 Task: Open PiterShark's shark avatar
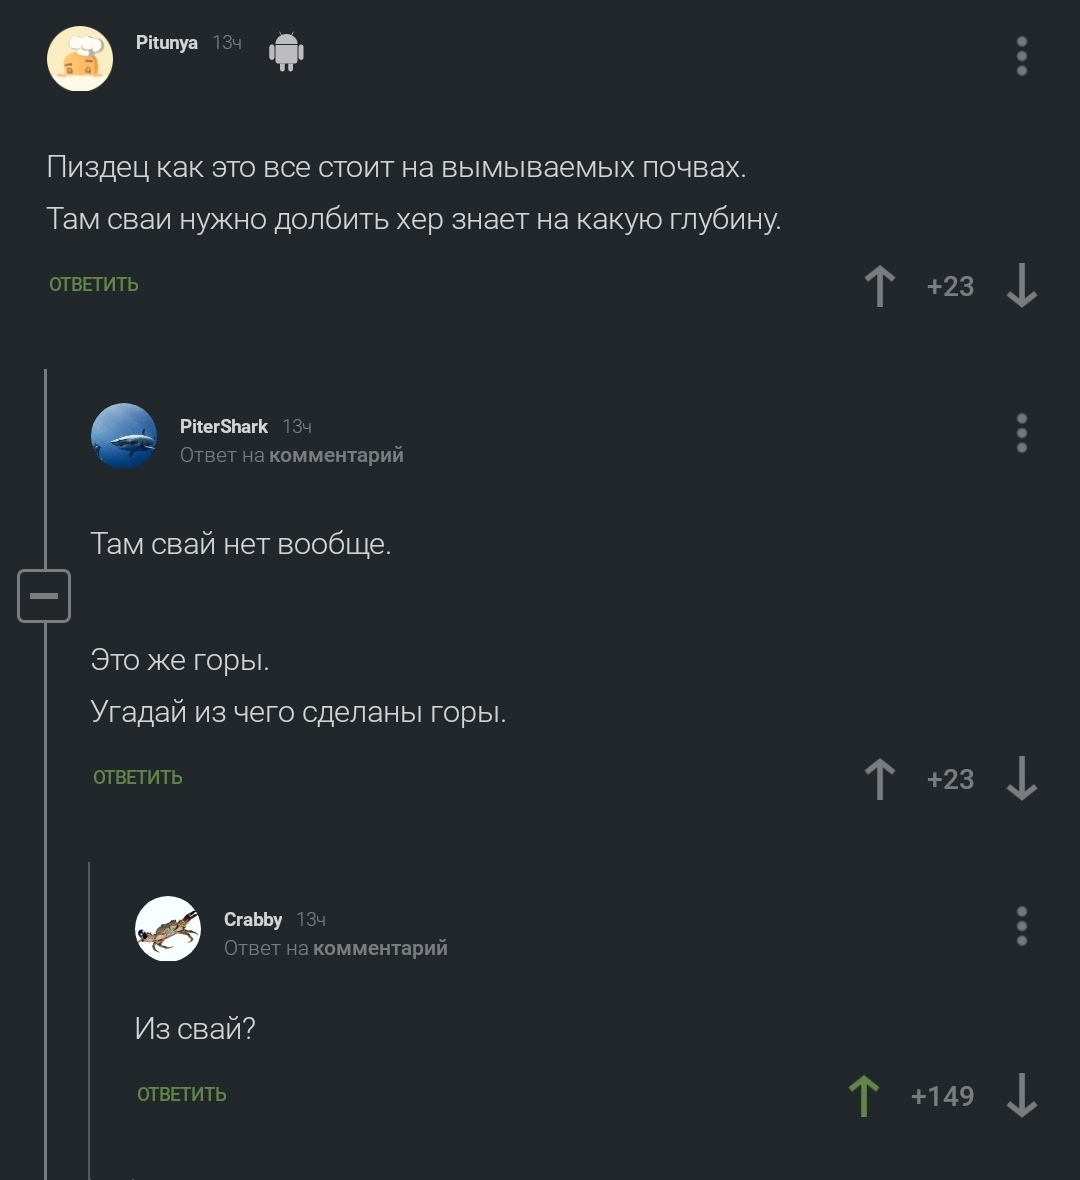click(x=124, y=436)
